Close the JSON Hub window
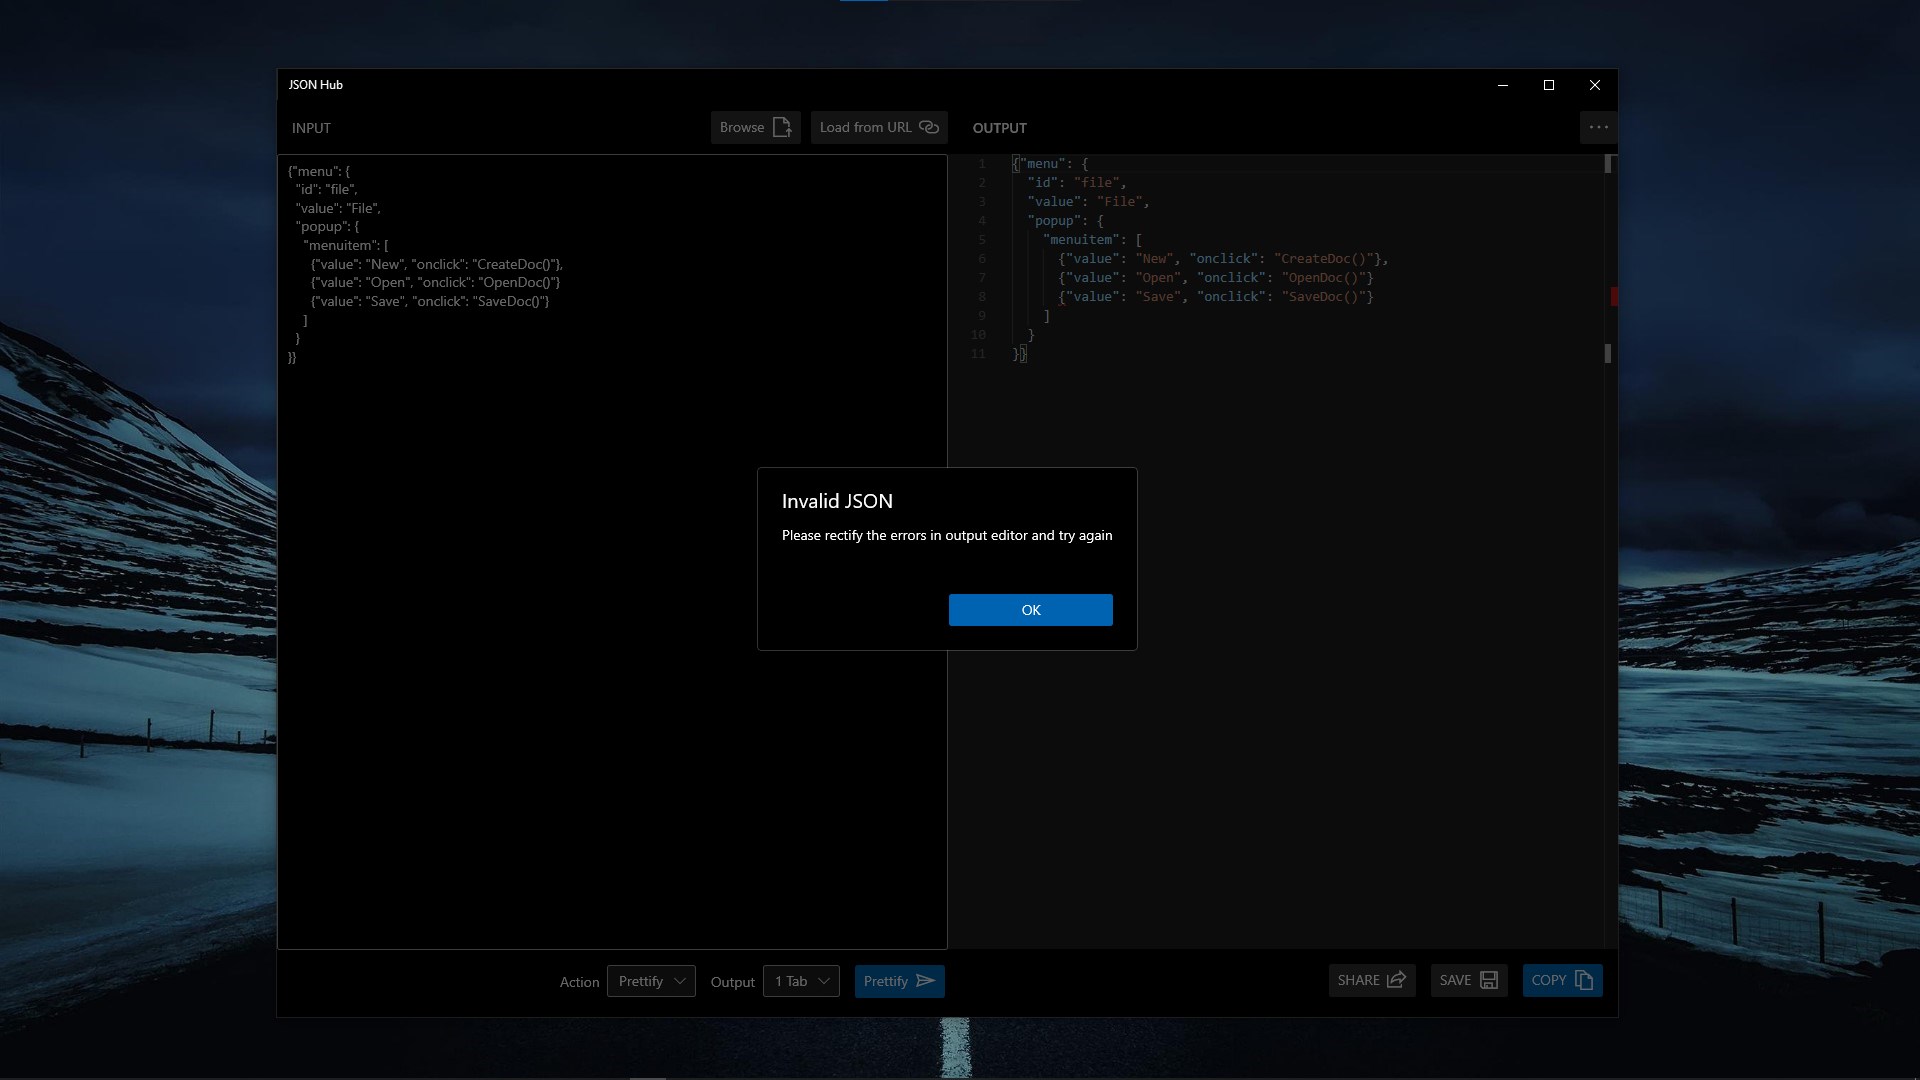The image size is (1920, 1080). point(1595,85)
